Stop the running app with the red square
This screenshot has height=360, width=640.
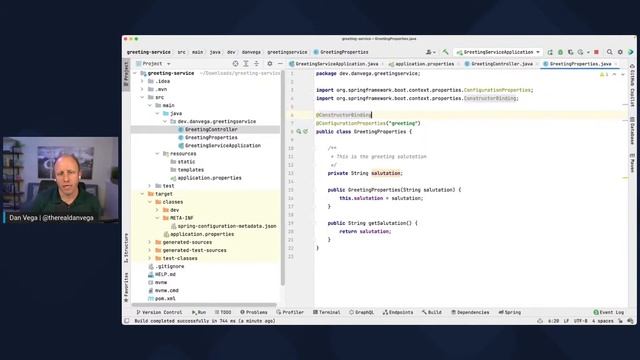pyautogui.click(x=596, y=52)
